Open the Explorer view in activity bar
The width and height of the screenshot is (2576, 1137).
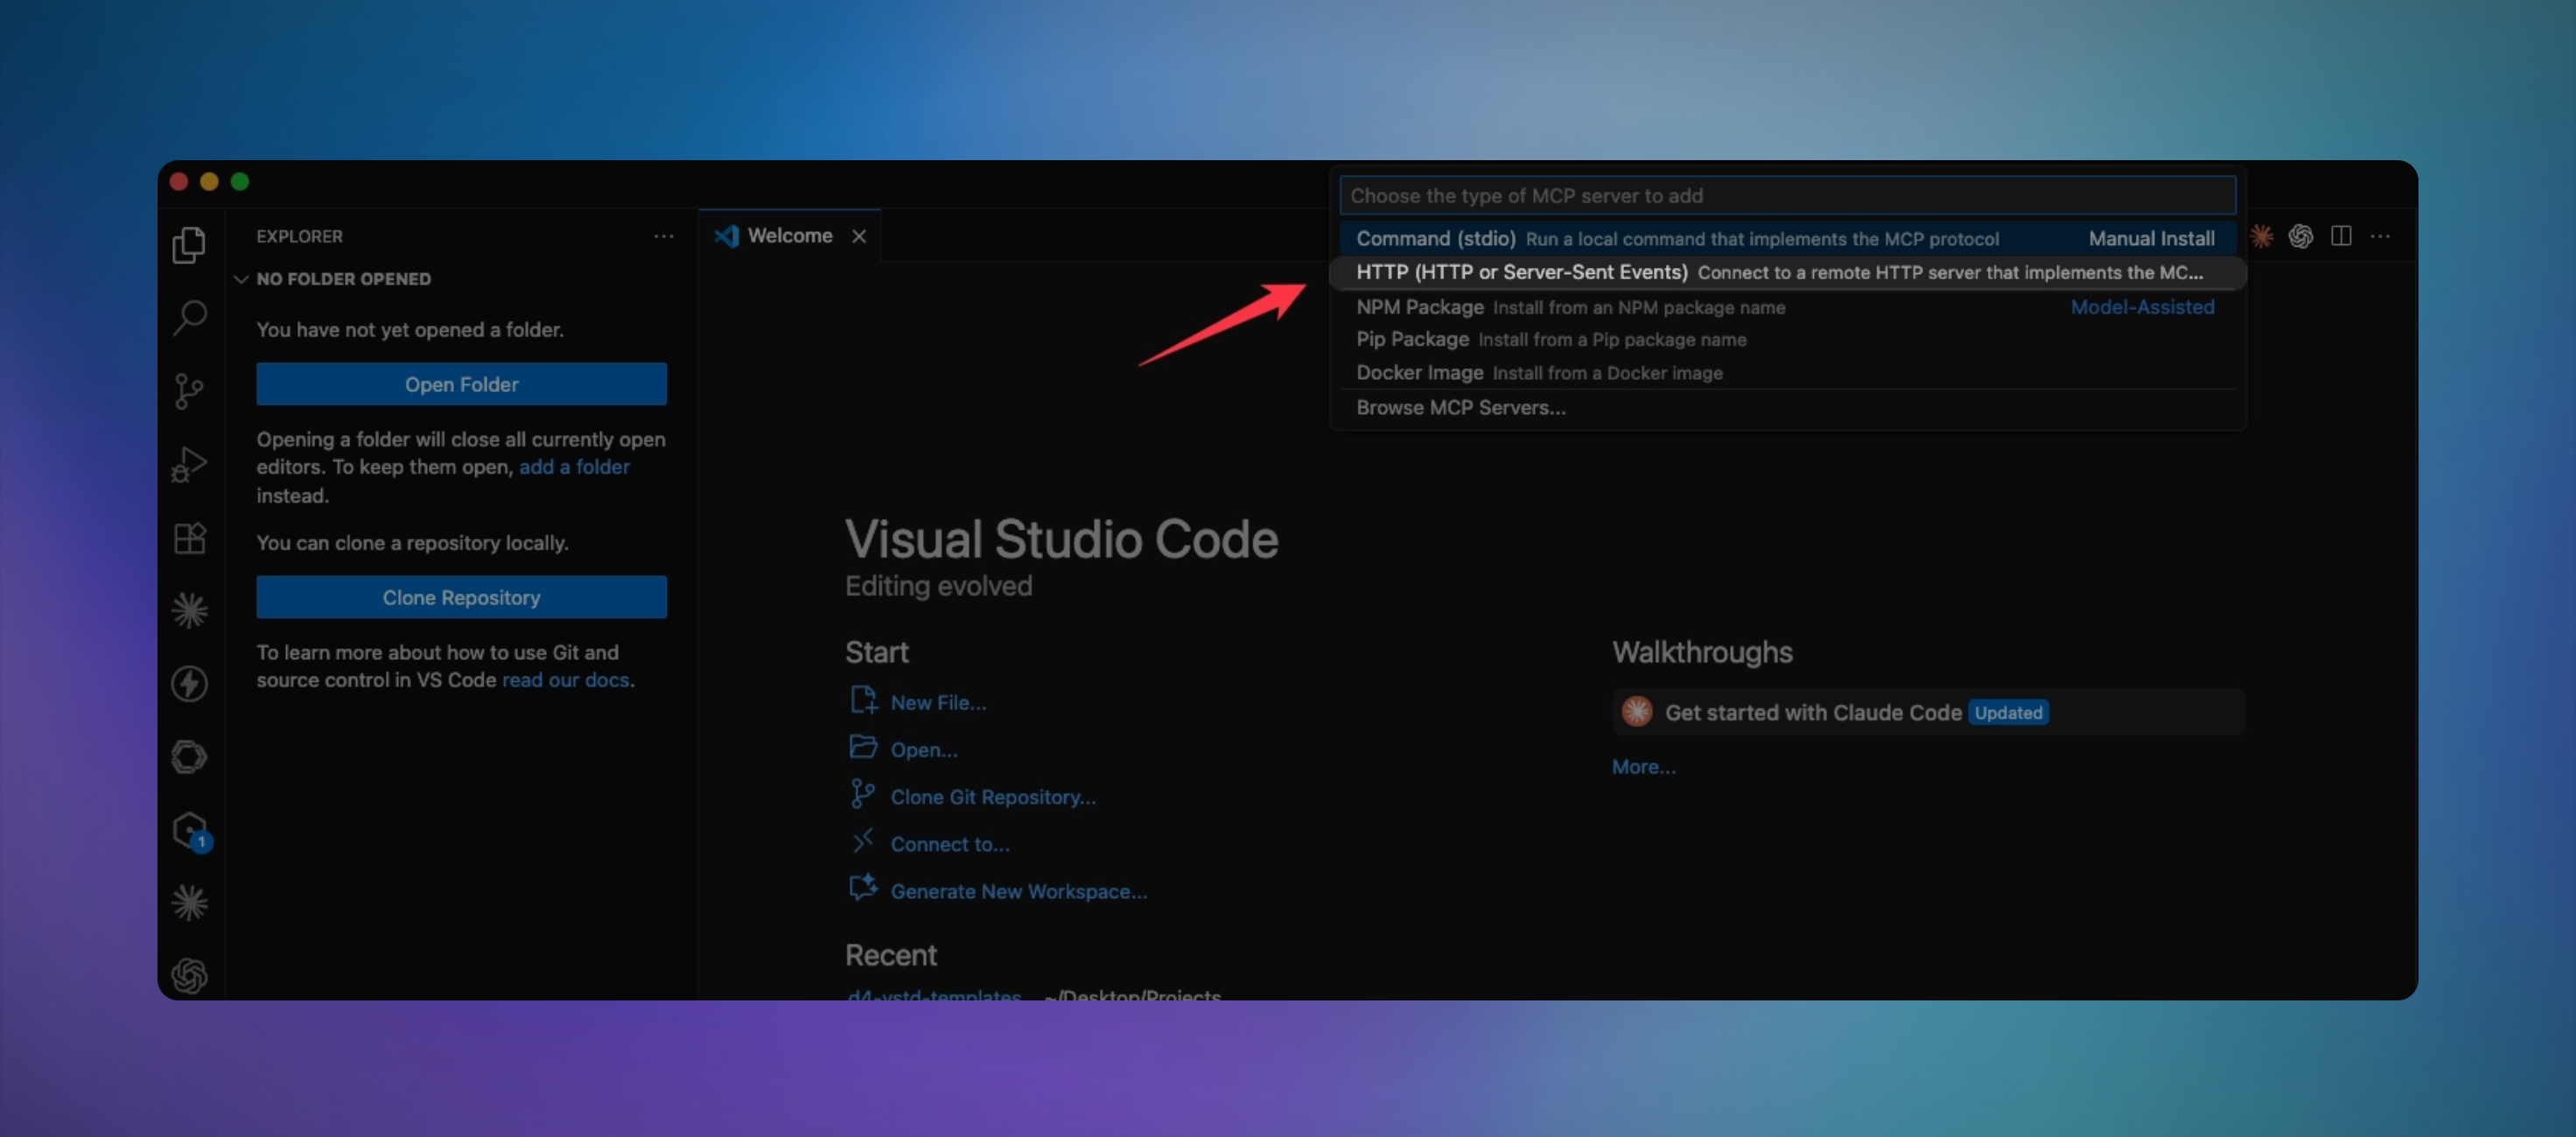(x=189, y=244)
